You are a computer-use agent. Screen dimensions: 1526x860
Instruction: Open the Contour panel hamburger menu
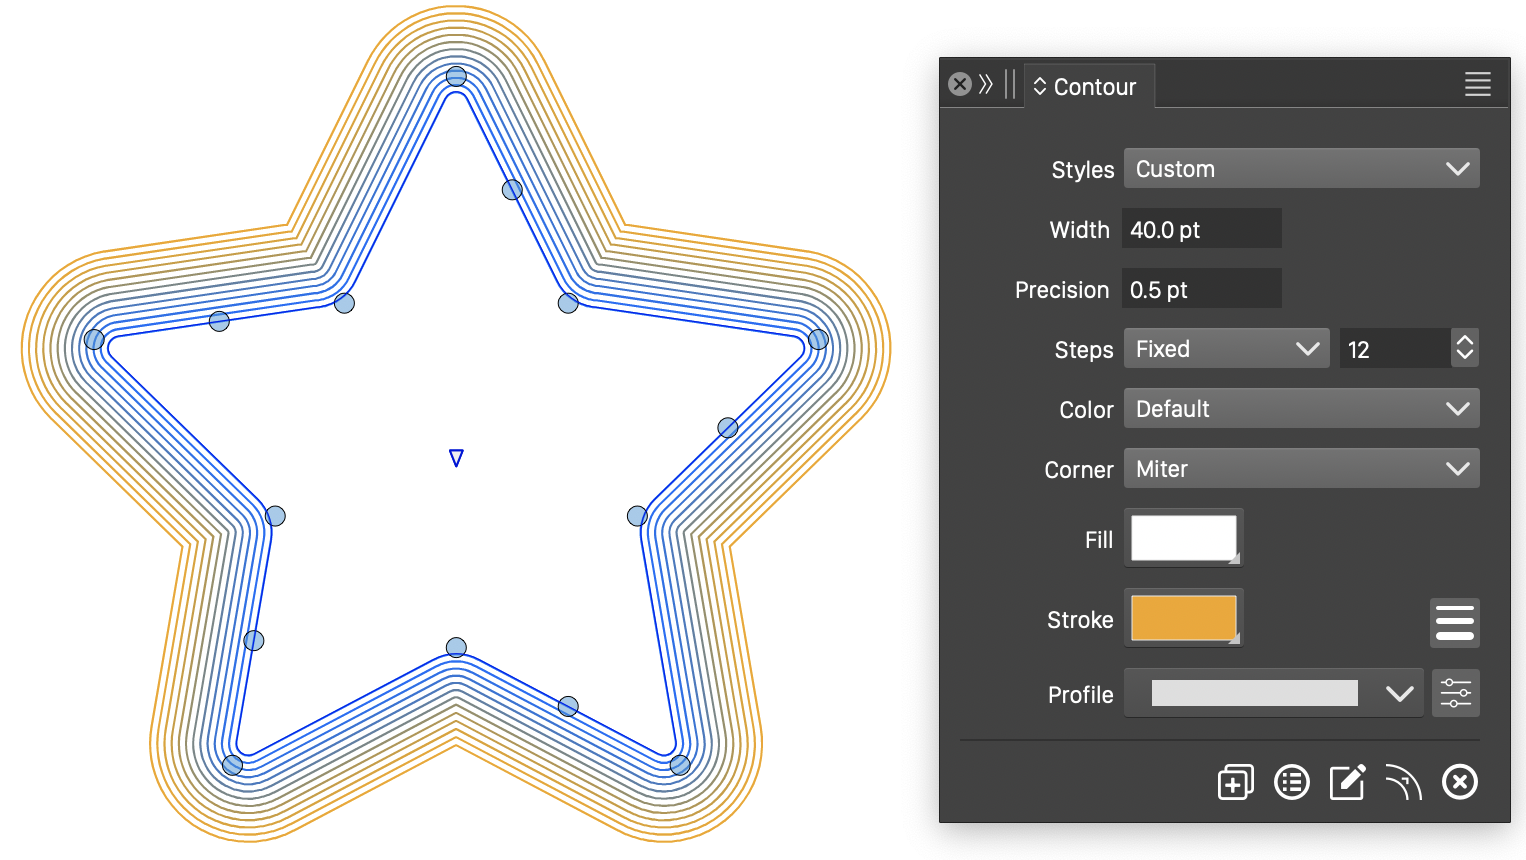(1477, 85)
